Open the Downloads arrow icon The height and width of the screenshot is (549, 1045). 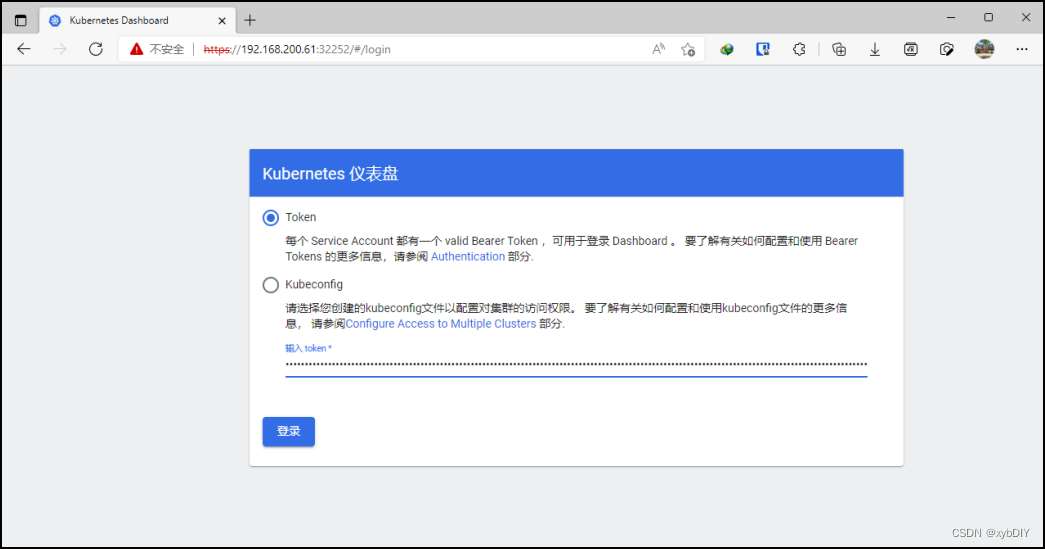[875, 49]
